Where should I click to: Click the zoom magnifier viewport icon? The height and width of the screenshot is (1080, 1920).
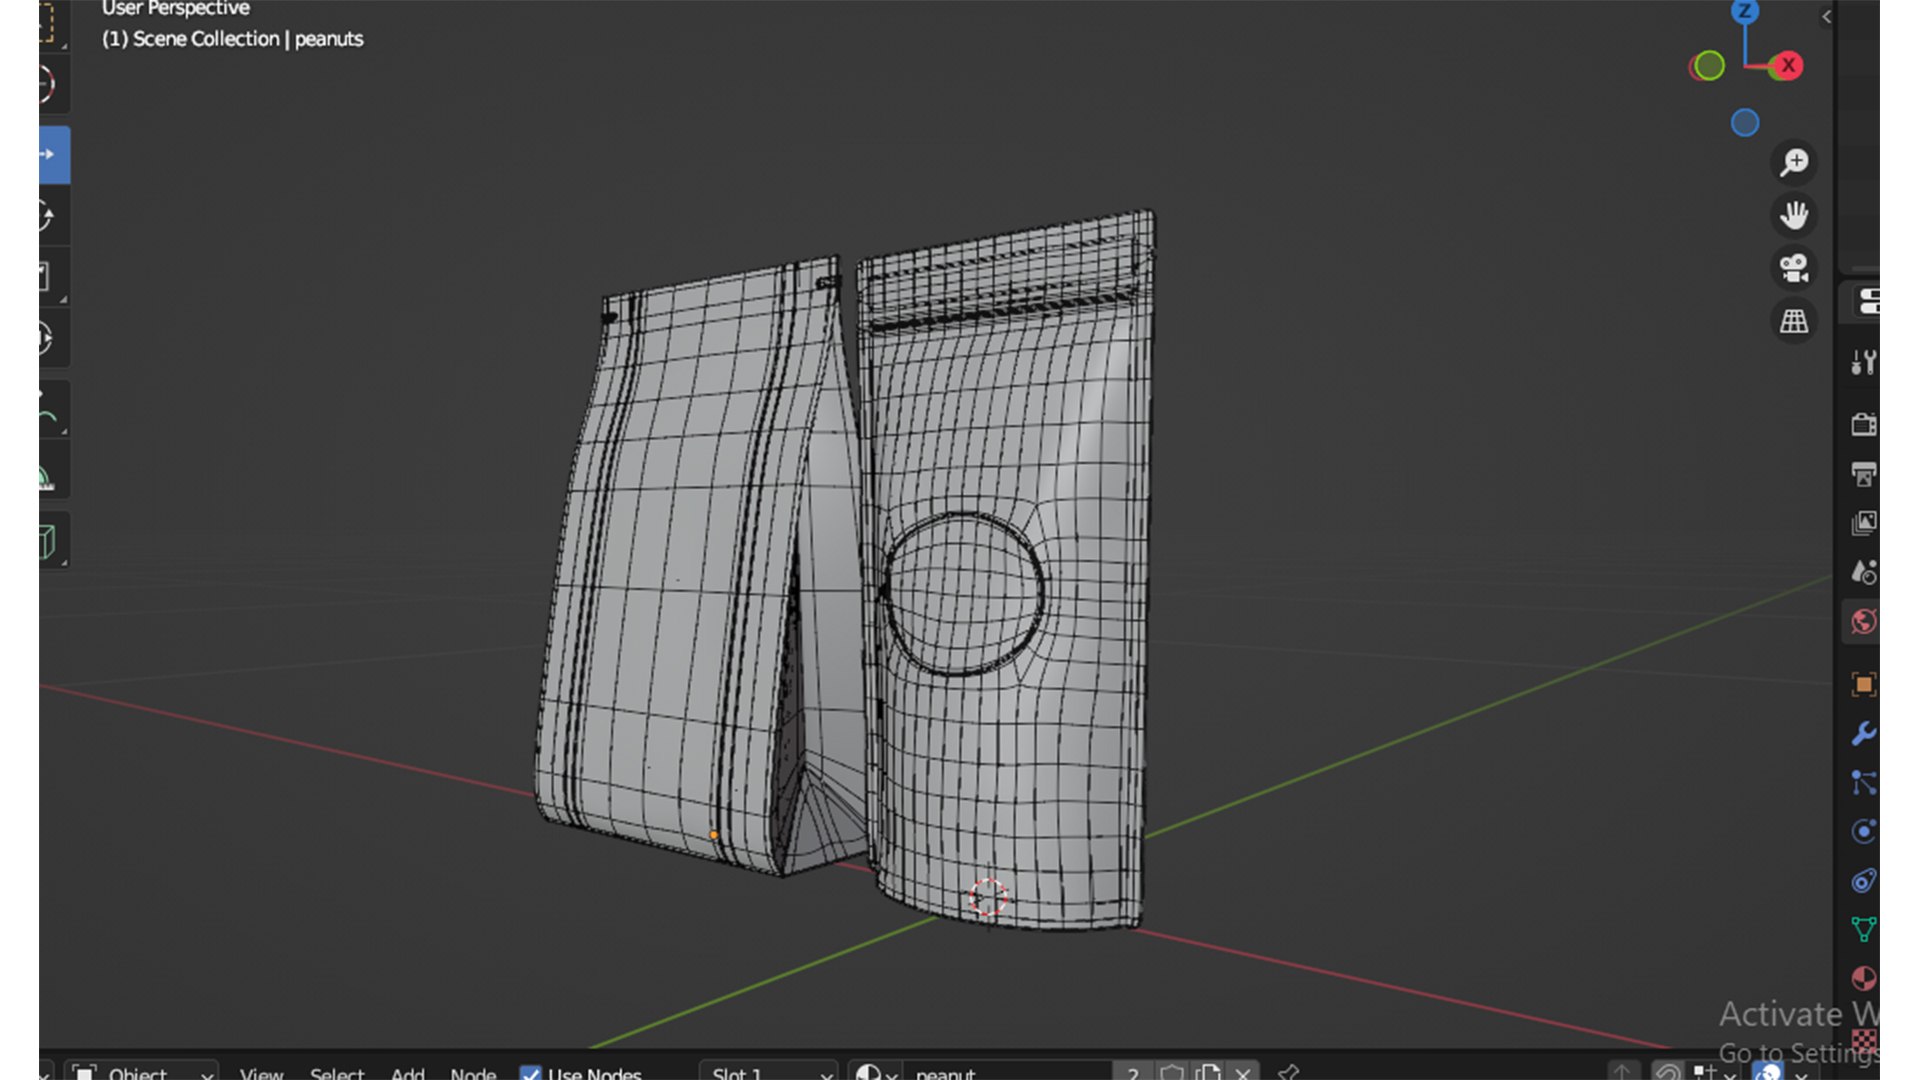coord(1794,162)
